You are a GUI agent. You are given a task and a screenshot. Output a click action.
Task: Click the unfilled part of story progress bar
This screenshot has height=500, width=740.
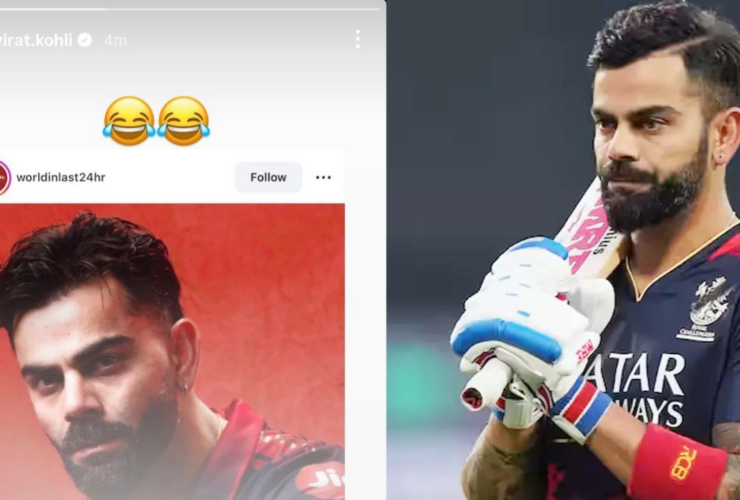tap(243, 9)
